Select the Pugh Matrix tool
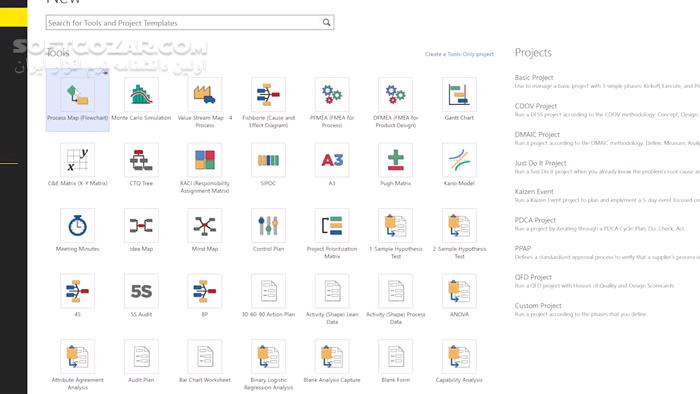This screenshot has height=394, width=700. 396,160
